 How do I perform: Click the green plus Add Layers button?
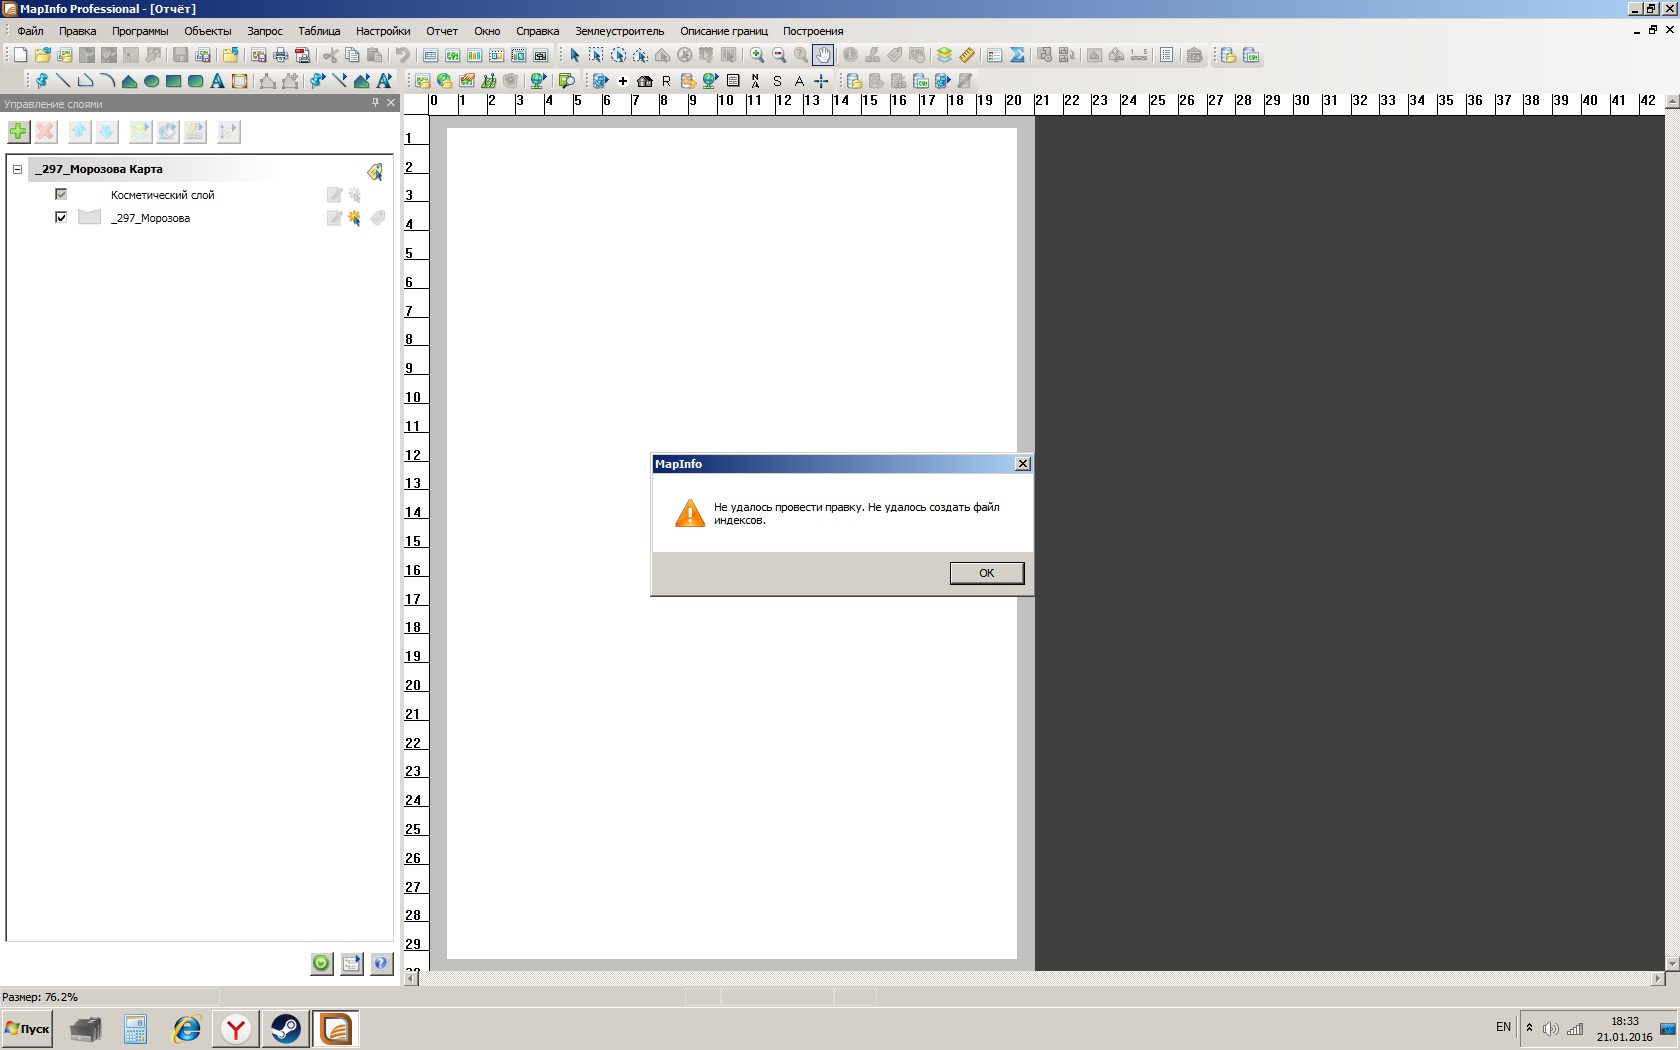[x=18, y=131]
